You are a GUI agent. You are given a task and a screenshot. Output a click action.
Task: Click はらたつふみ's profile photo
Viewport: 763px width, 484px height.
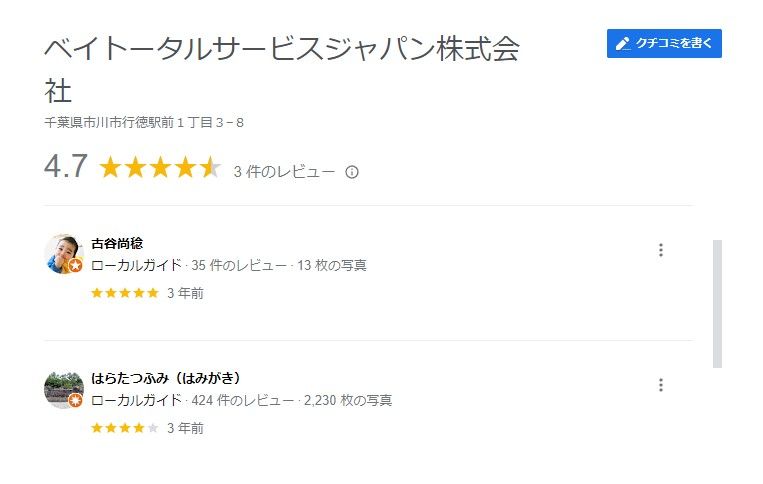click(62, 389)
